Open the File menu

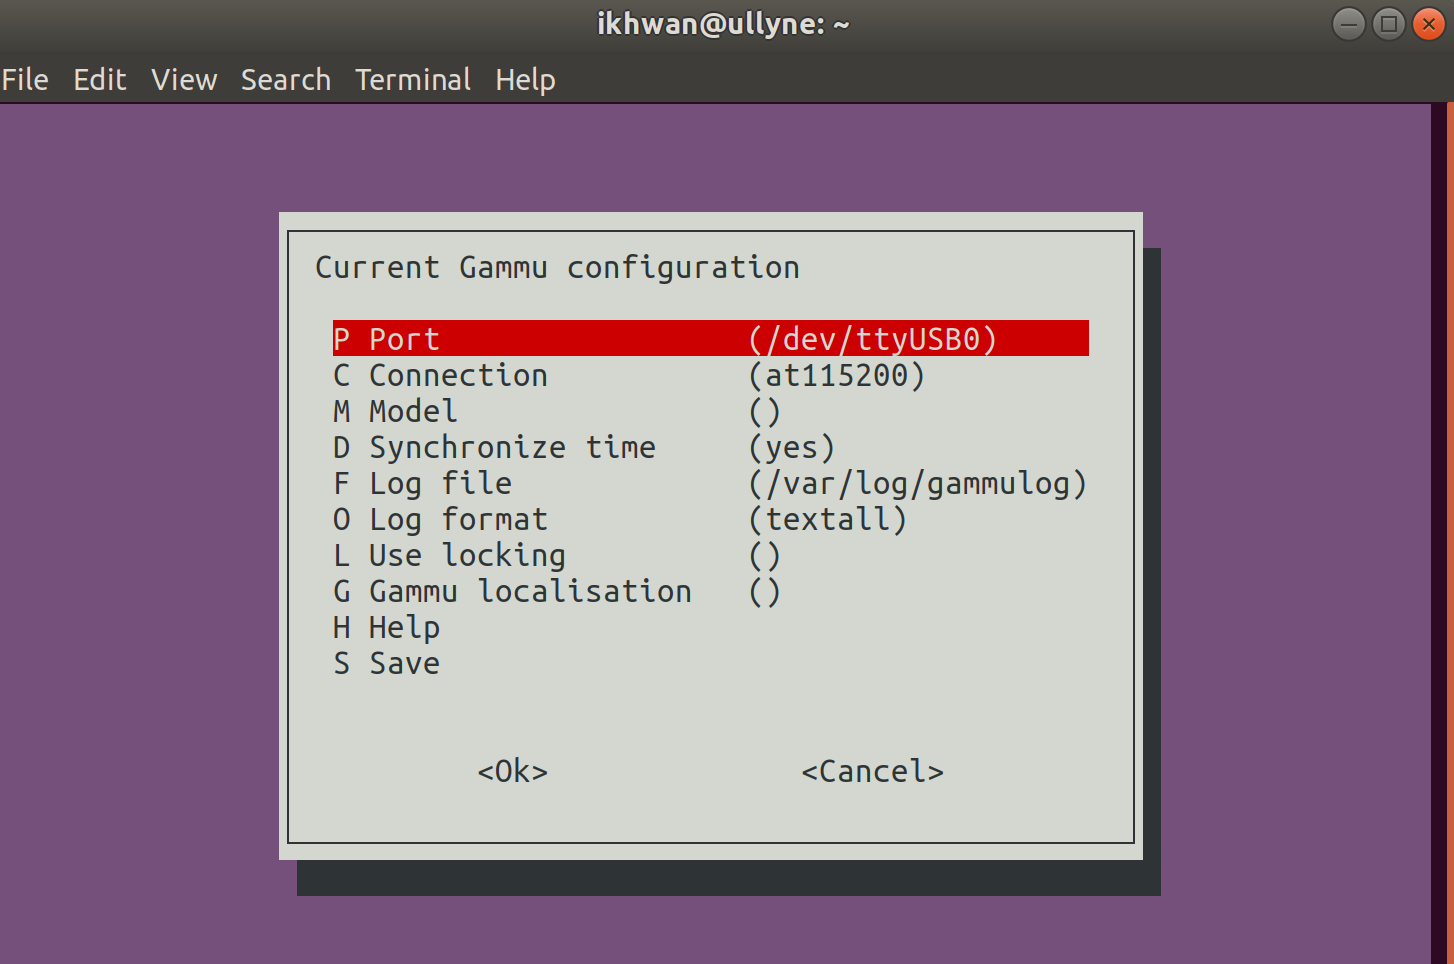[x=25, y=80]
